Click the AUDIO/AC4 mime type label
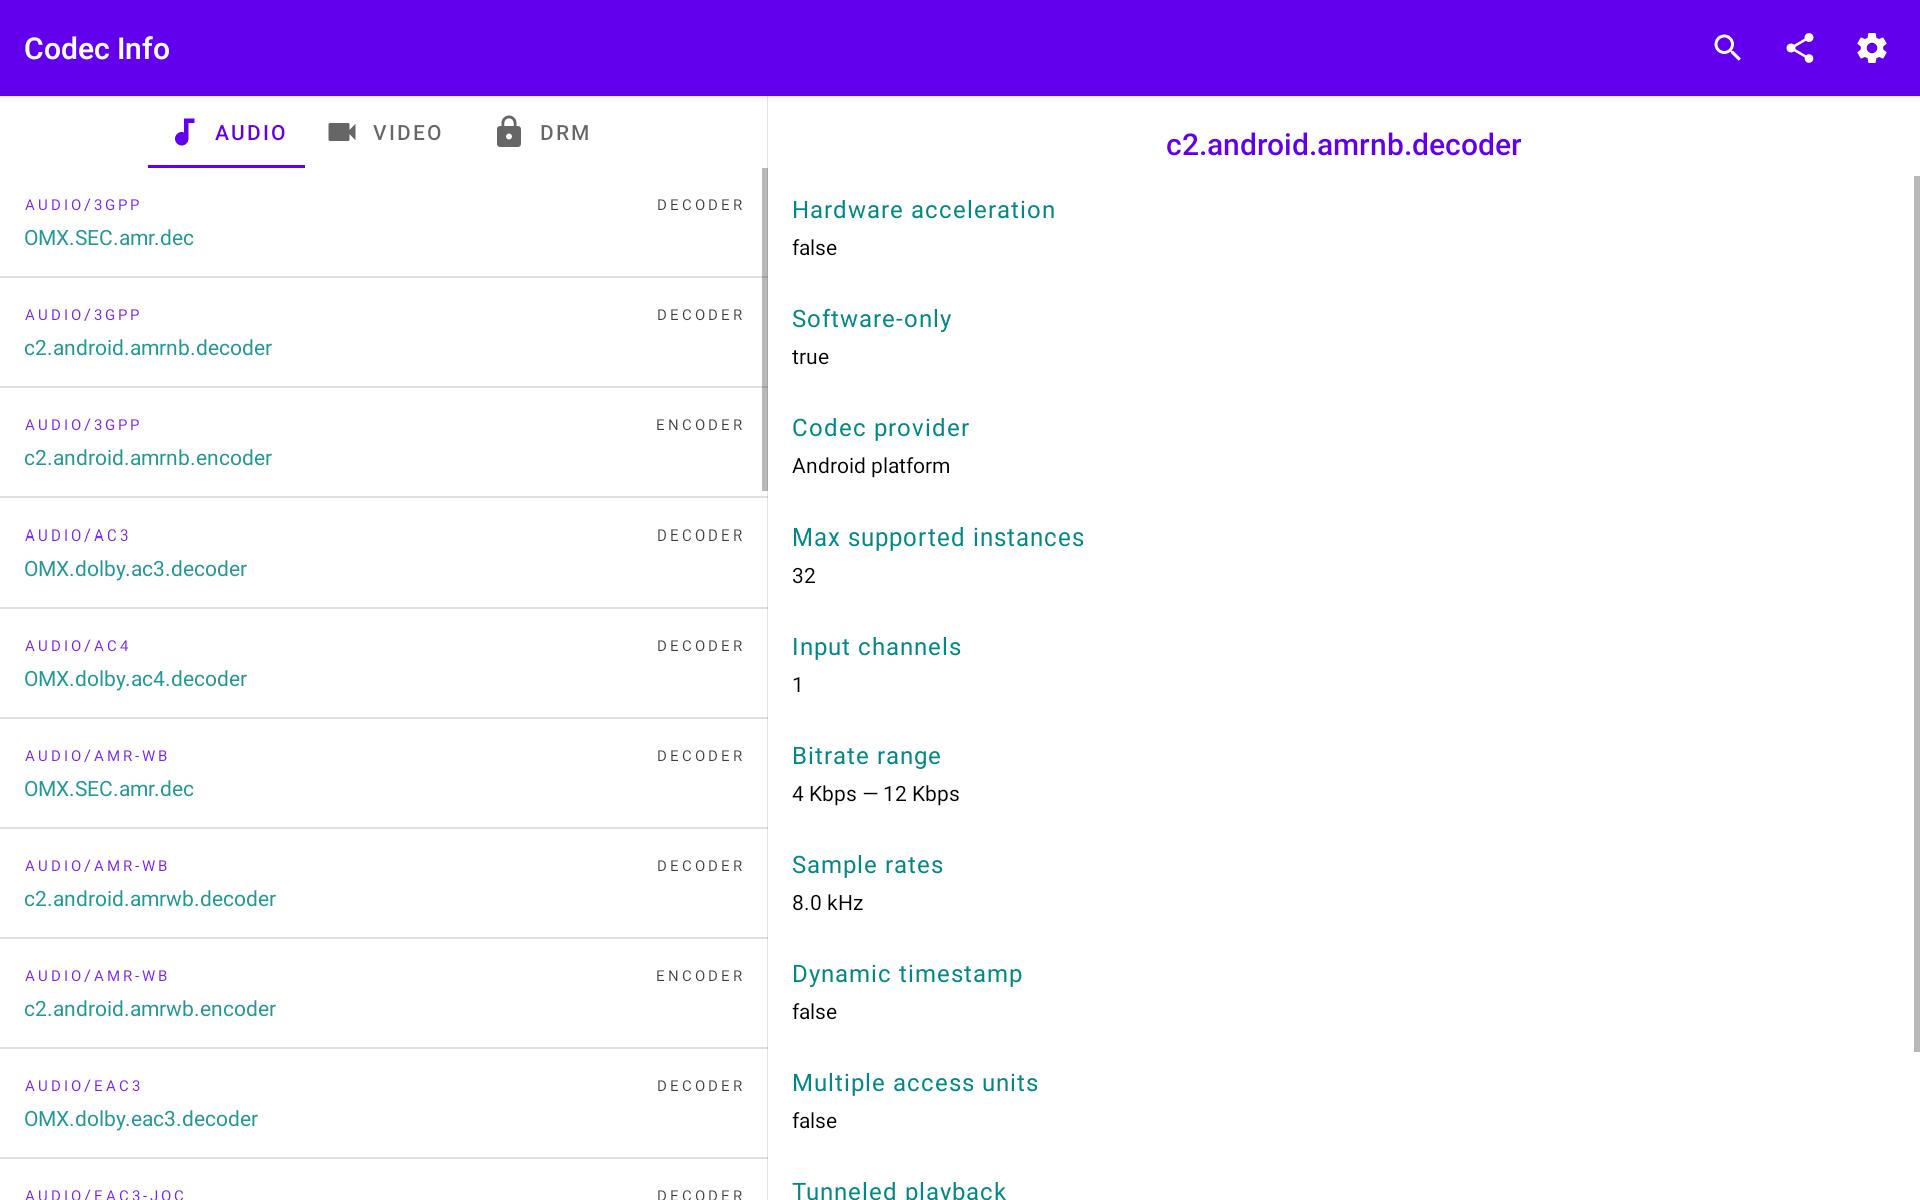Image resolution: width=1920 pixels, height=1200 pixels. (x=77, y=646)
